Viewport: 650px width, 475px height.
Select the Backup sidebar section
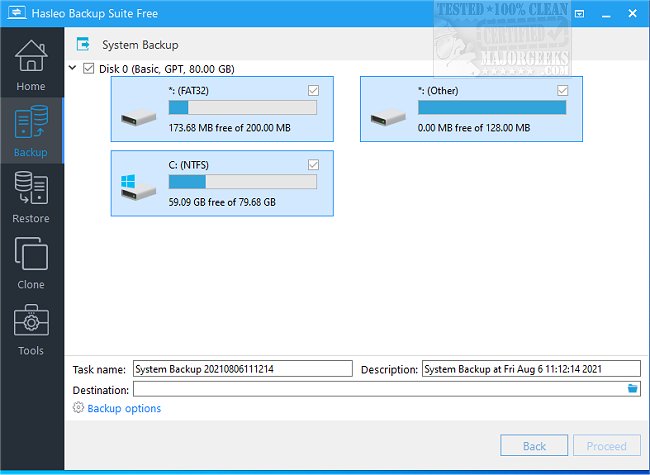[31, 131]
